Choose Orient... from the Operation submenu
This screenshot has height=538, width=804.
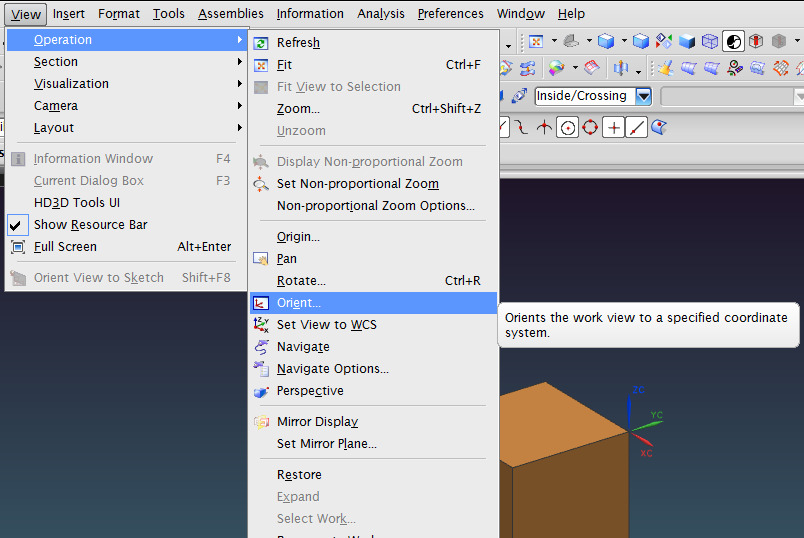[x=299, y=303]
